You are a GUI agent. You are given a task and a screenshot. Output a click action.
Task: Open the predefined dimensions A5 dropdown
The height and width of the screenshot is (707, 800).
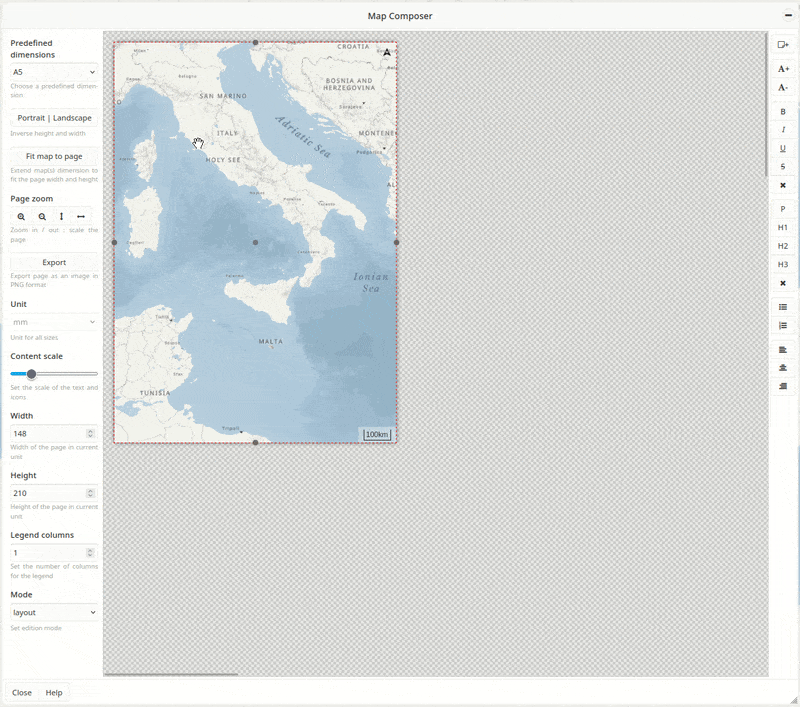(51, 72)
